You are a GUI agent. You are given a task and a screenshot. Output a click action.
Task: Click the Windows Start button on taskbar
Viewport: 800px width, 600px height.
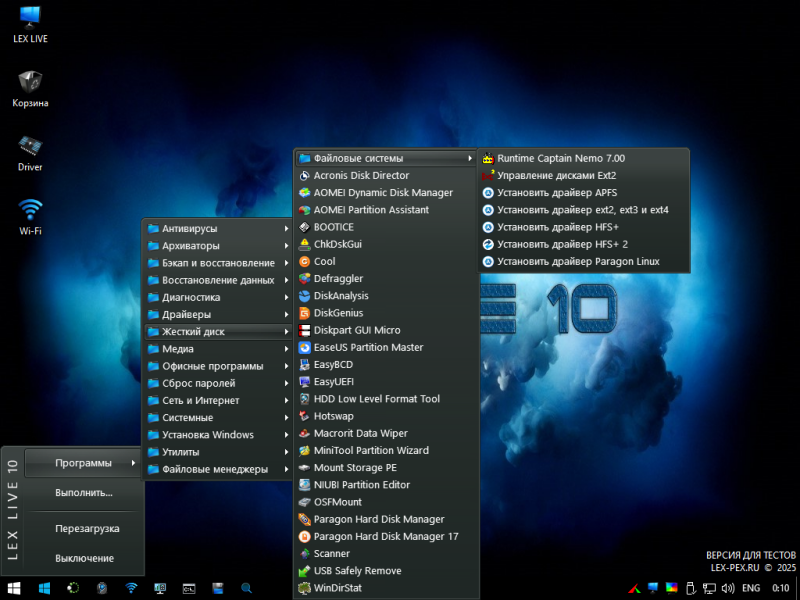point(15,588)
